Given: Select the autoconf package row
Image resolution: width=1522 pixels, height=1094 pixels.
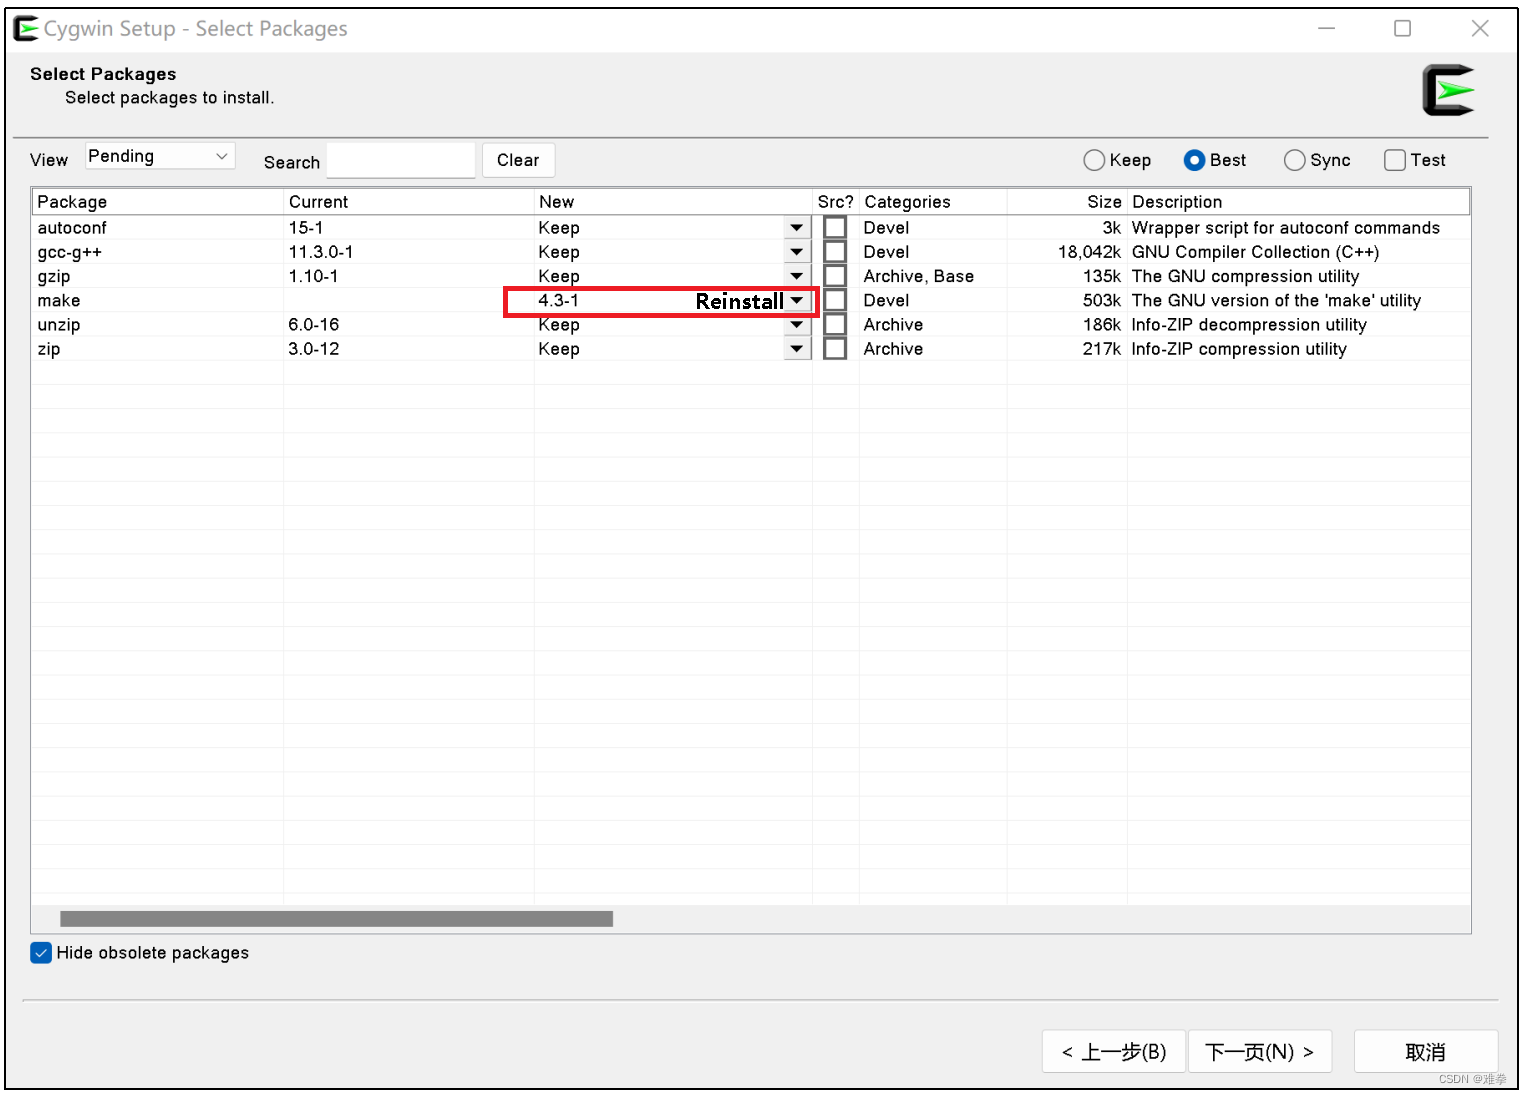Looking at the screenshot, I should point(750,228).
